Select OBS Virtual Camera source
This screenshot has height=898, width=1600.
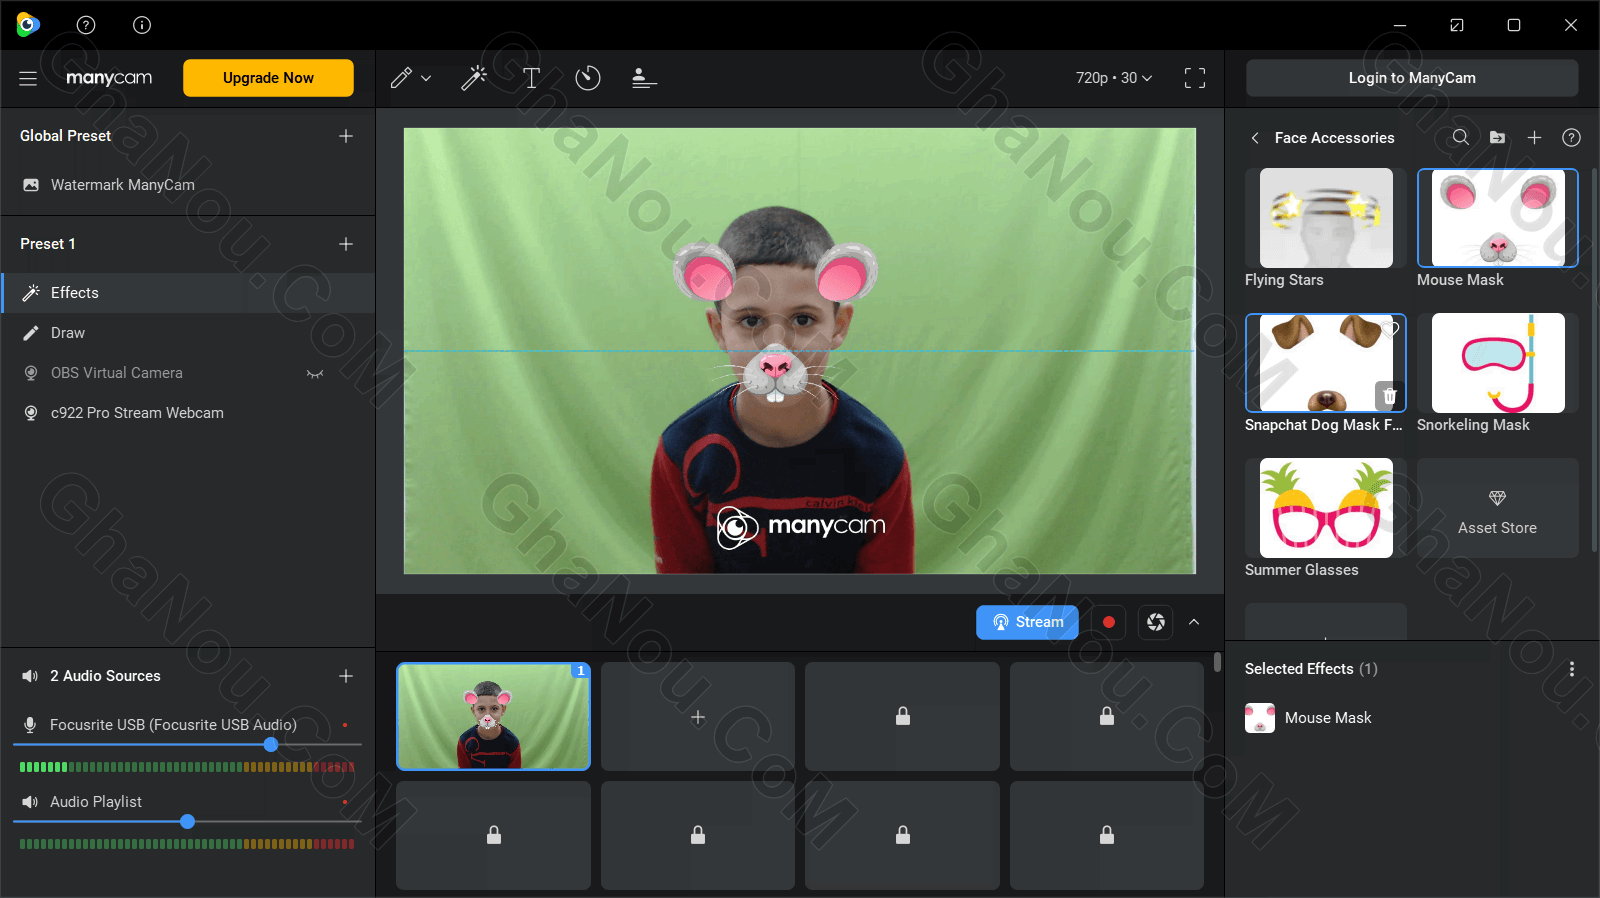188,373
